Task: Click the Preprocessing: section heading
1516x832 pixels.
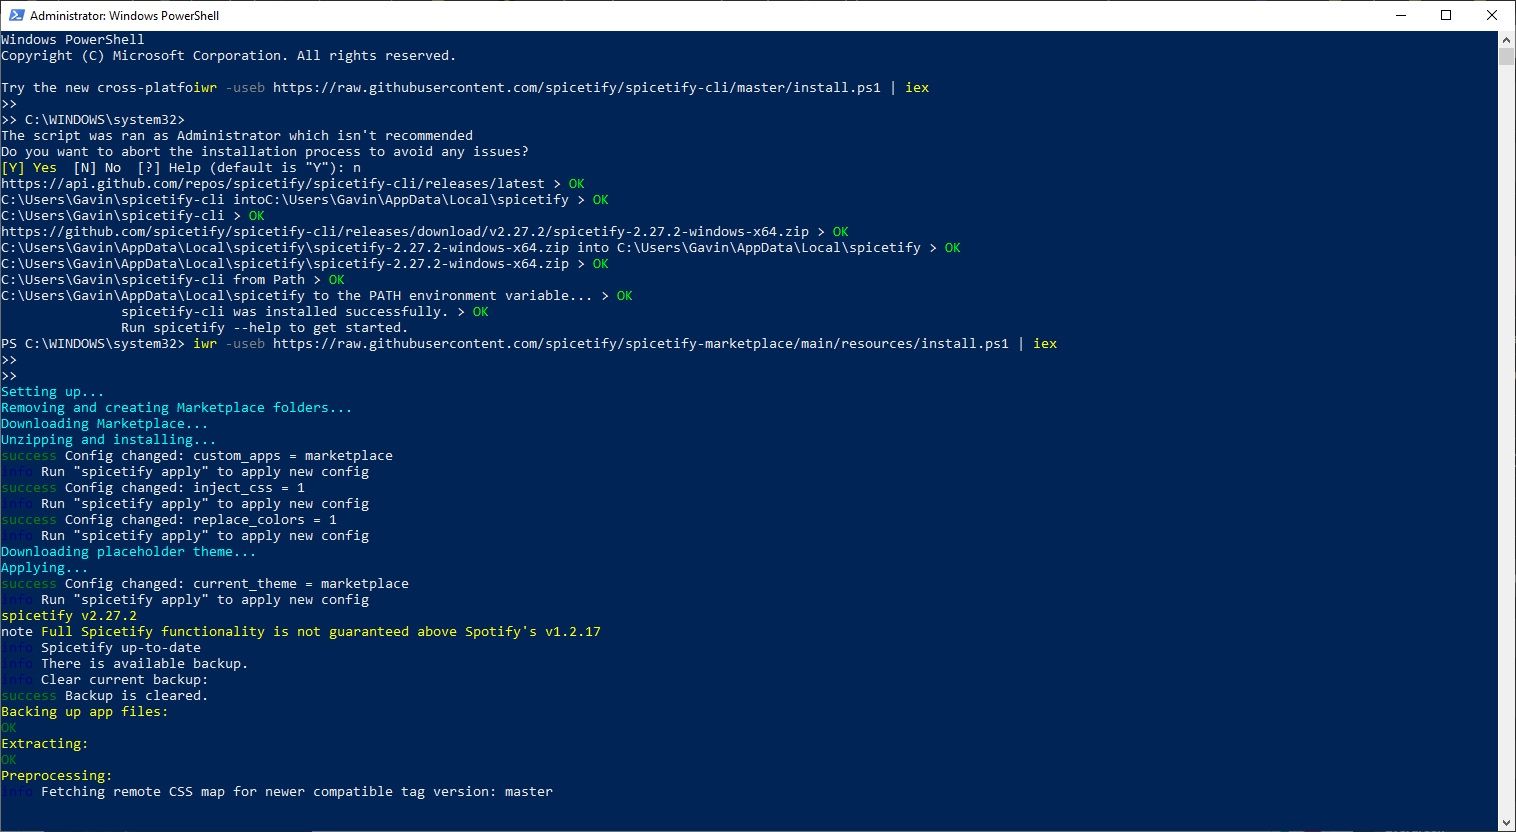Action: (56, 775)
